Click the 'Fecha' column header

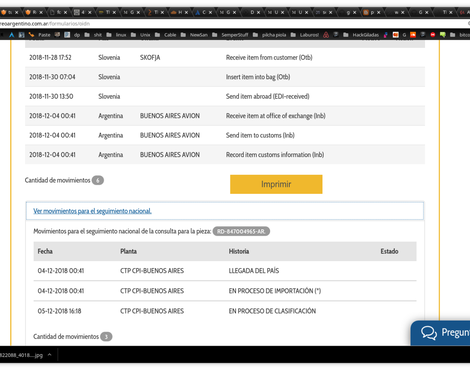click(x=45, y=251)
